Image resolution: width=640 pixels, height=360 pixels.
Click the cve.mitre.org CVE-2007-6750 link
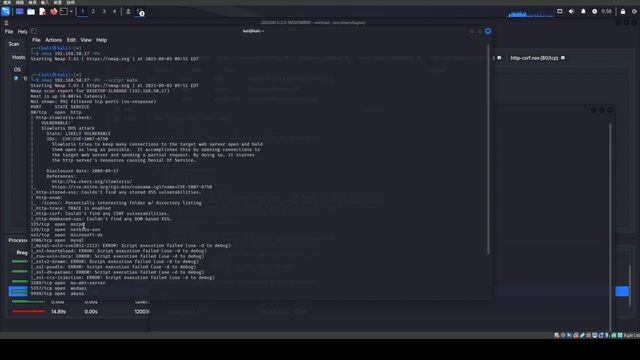[x=132, y=187]
